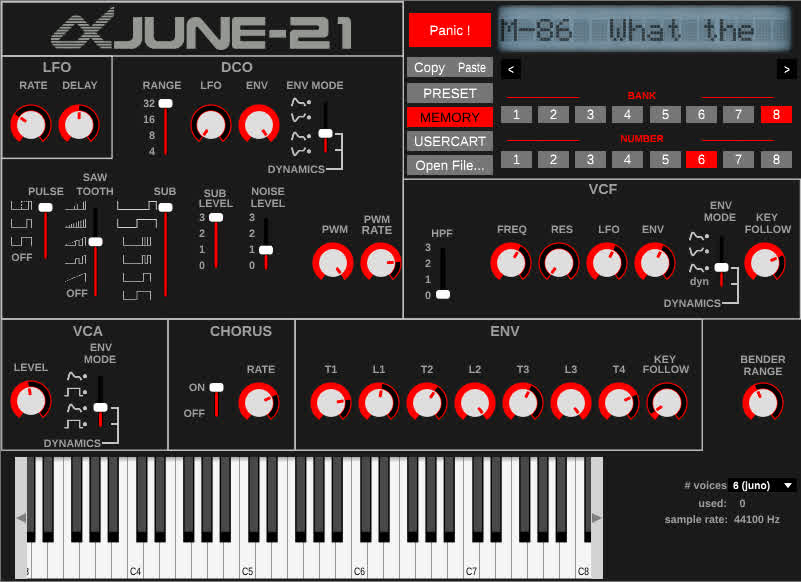Click the SUB LEVEL slider handle

[x=216, y=217]
